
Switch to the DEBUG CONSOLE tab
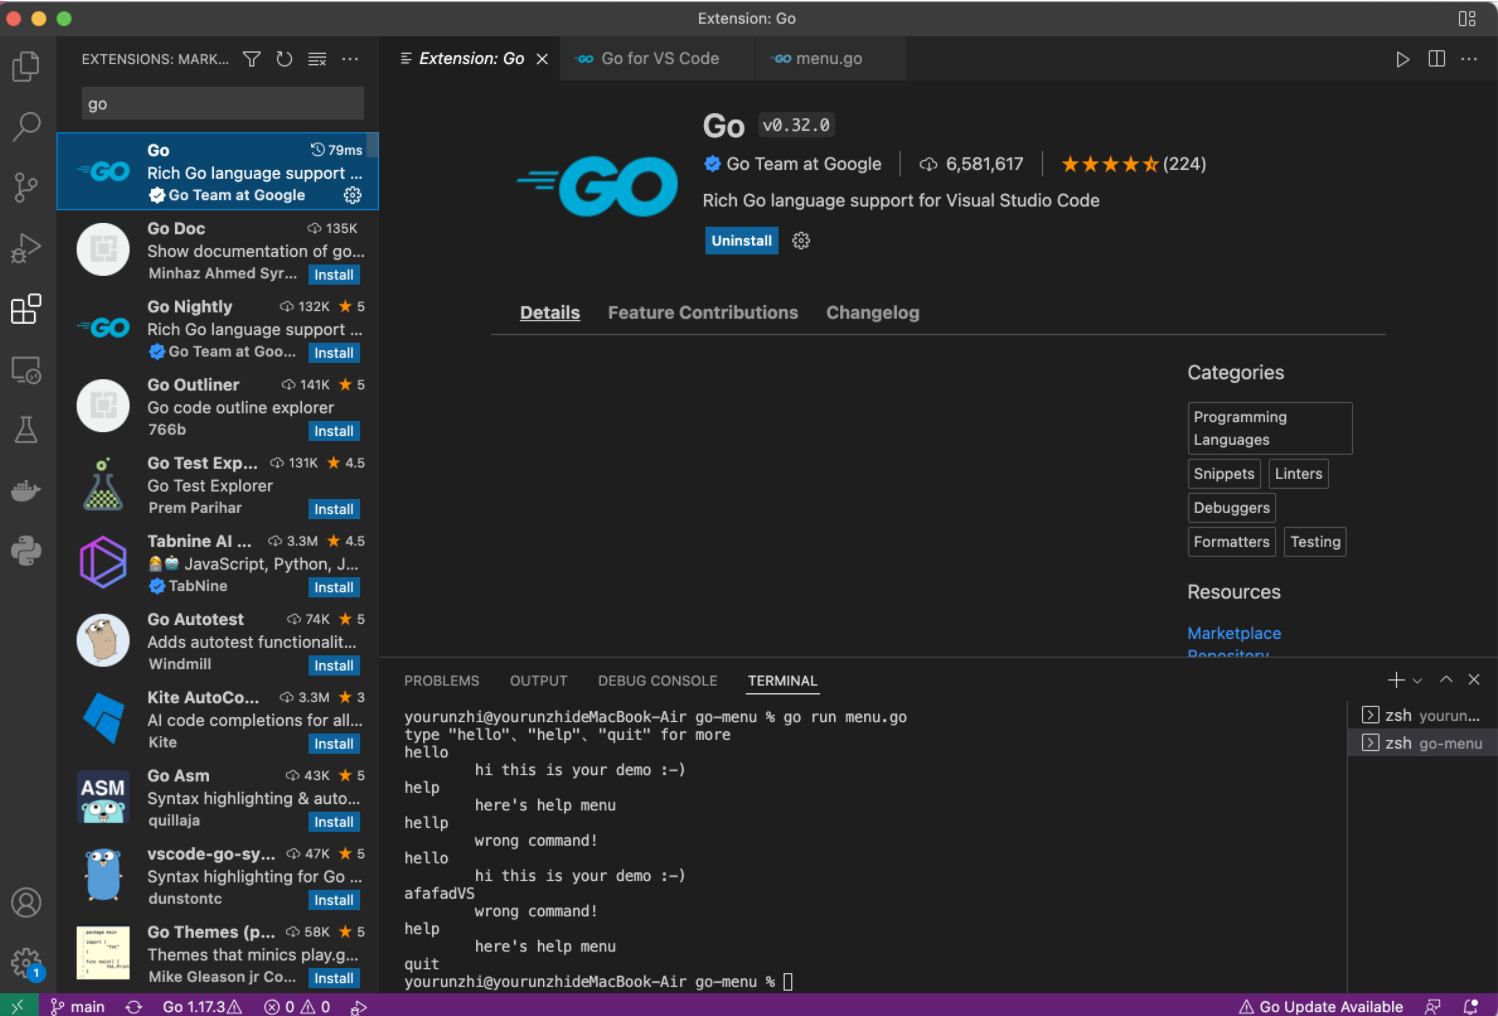(658, 681)
